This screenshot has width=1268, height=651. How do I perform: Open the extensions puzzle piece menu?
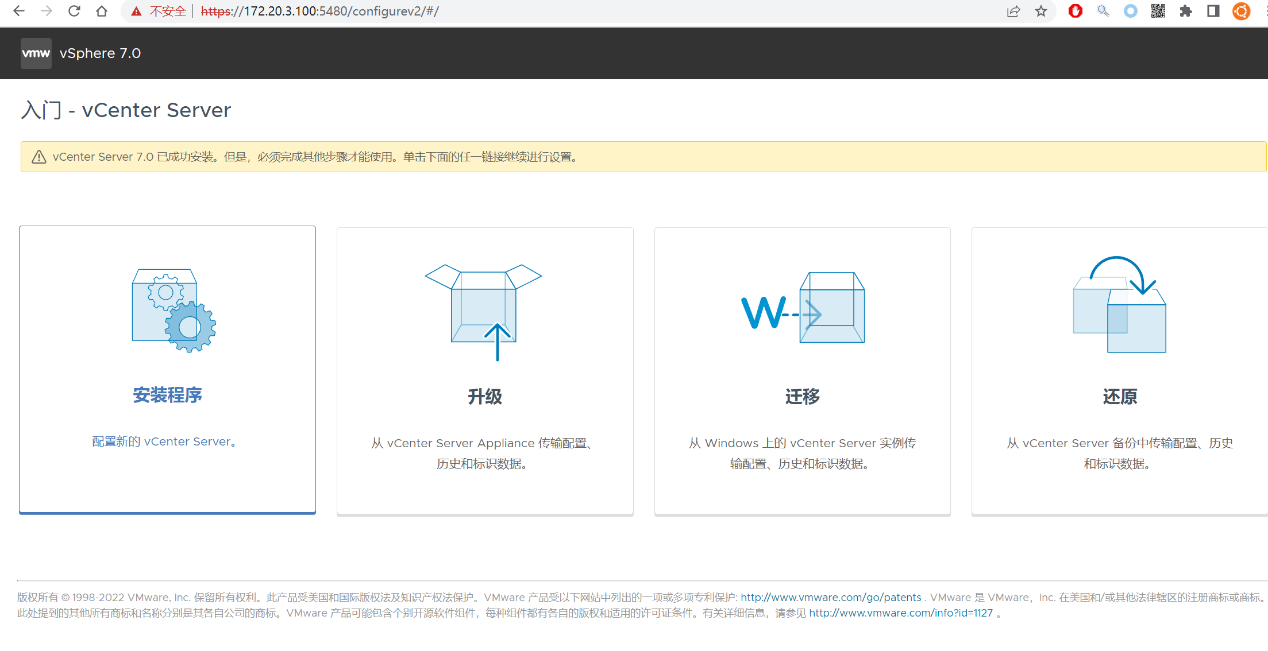pyautogui.click(x=1186, y=11)
